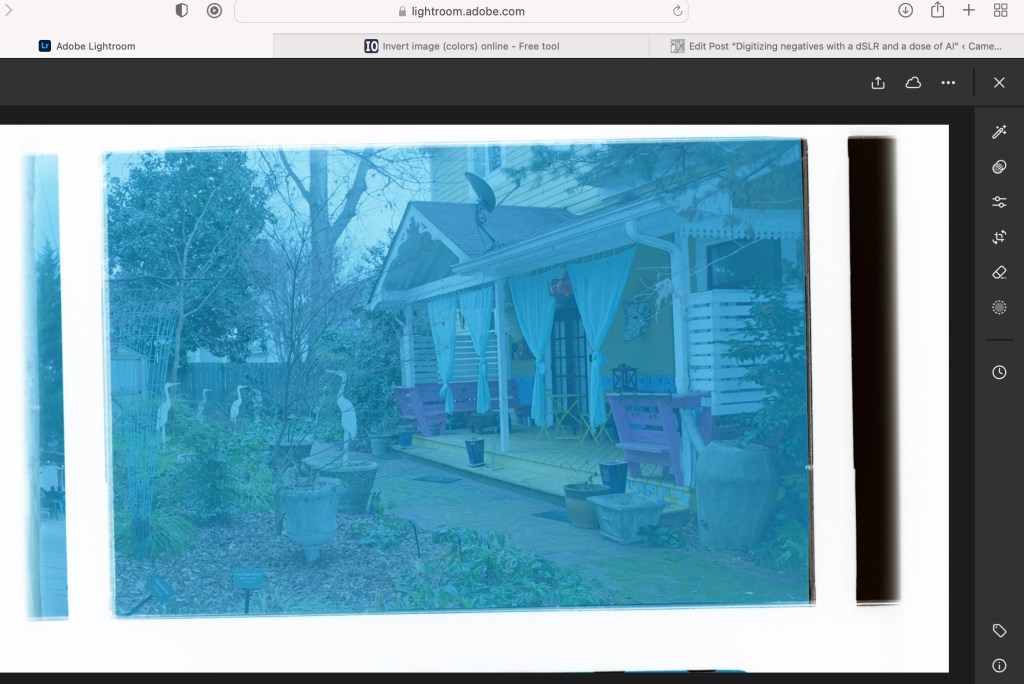Open the Presets panel icon

(998, 167)
